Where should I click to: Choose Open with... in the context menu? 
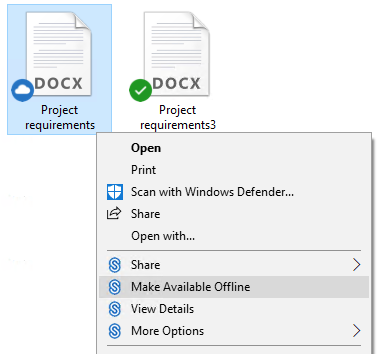tap(234, 236)
